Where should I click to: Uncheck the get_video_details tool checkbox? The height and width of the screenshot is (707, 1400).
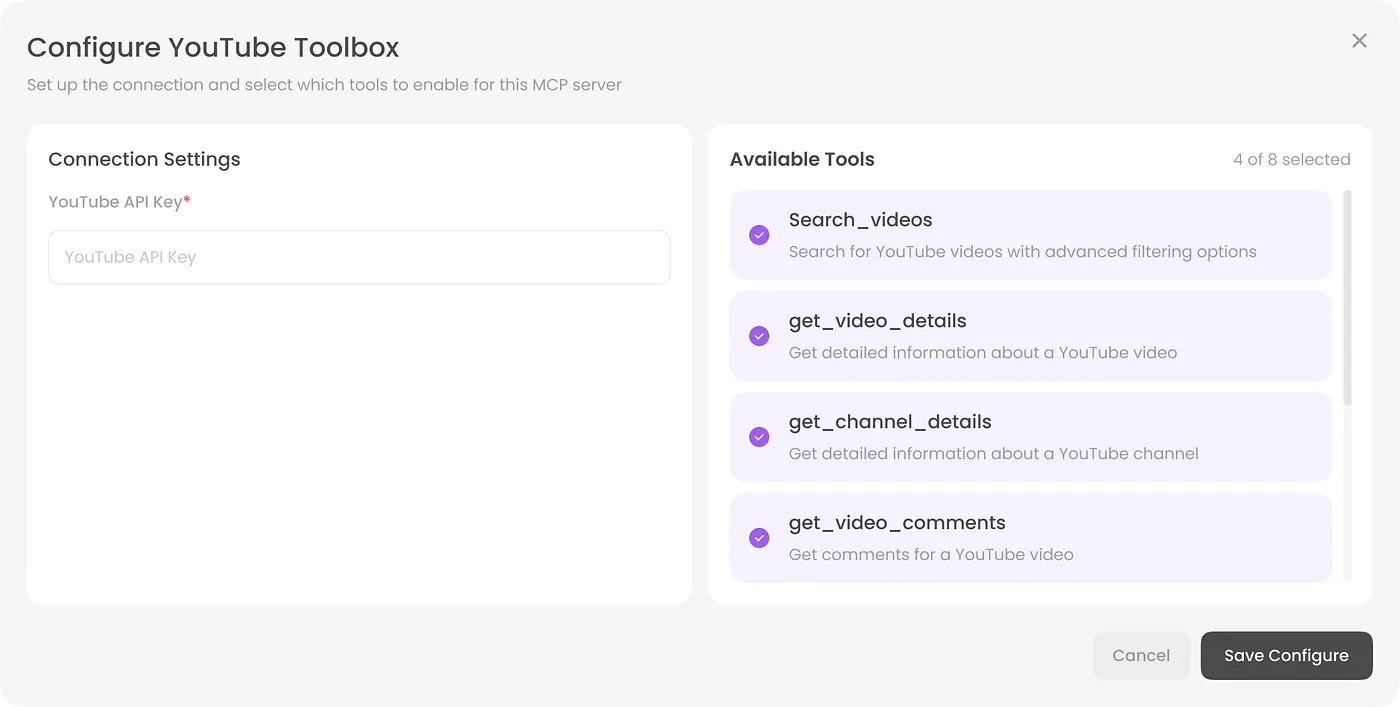pos(759,336)
